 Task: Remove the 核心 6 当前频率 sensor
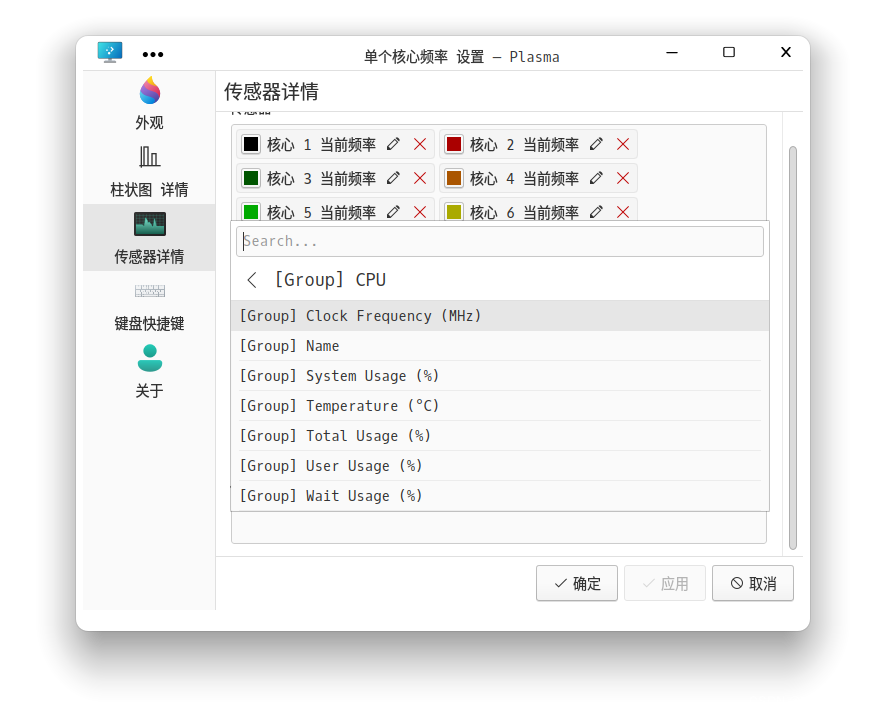623,212
